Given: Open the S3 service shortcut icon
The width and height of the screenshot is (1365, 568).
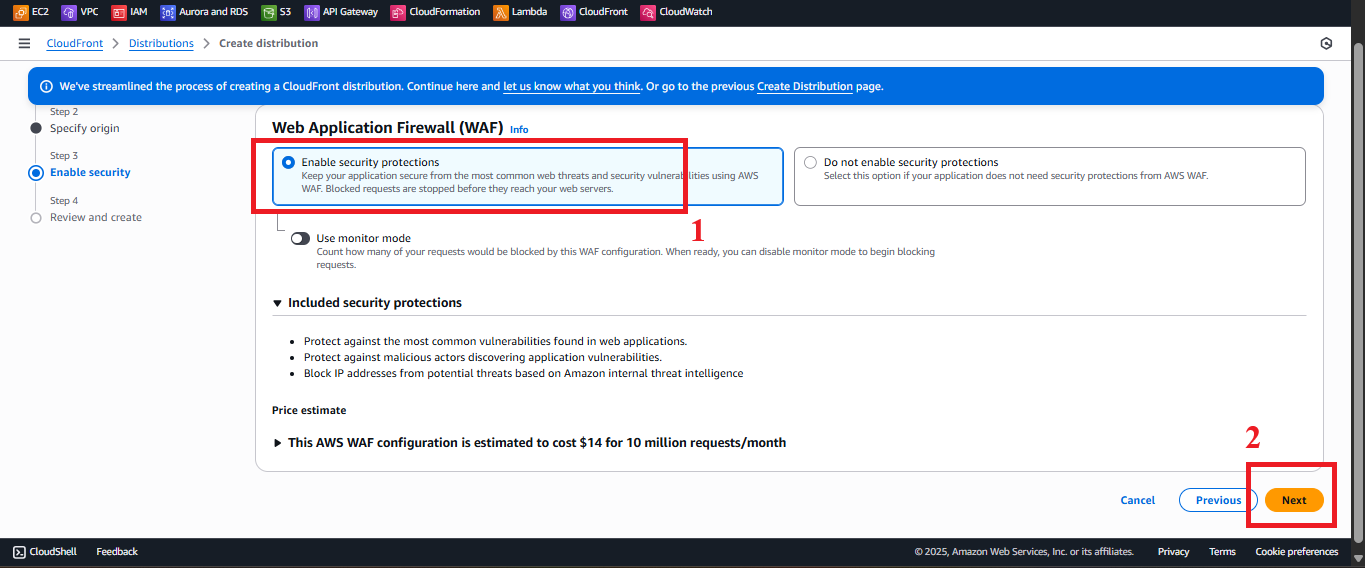Looking at the screenshot, I should (x=268, y=12).
